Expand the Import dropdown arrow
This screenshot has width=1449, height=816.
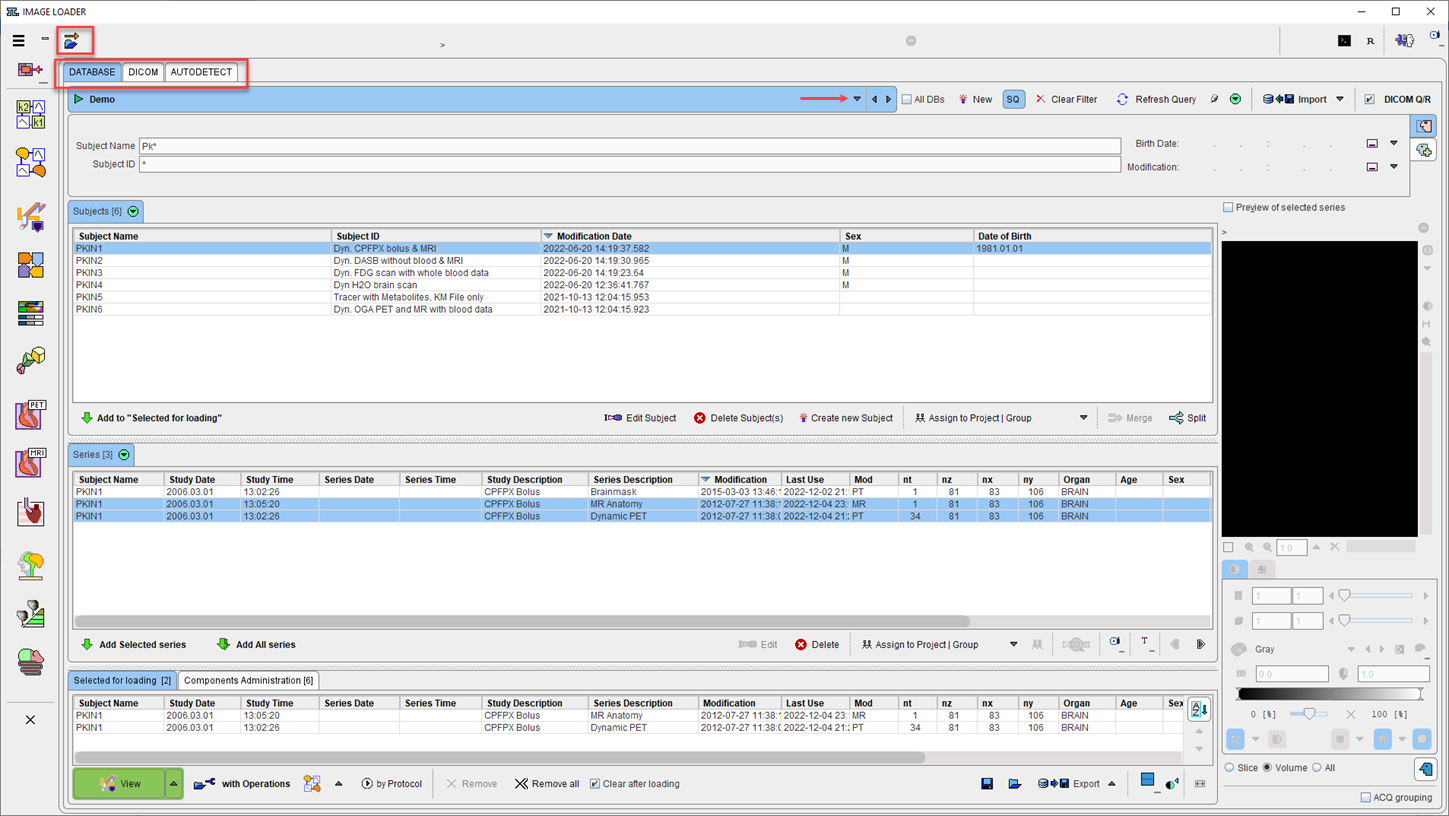[x=1340, y=99]
